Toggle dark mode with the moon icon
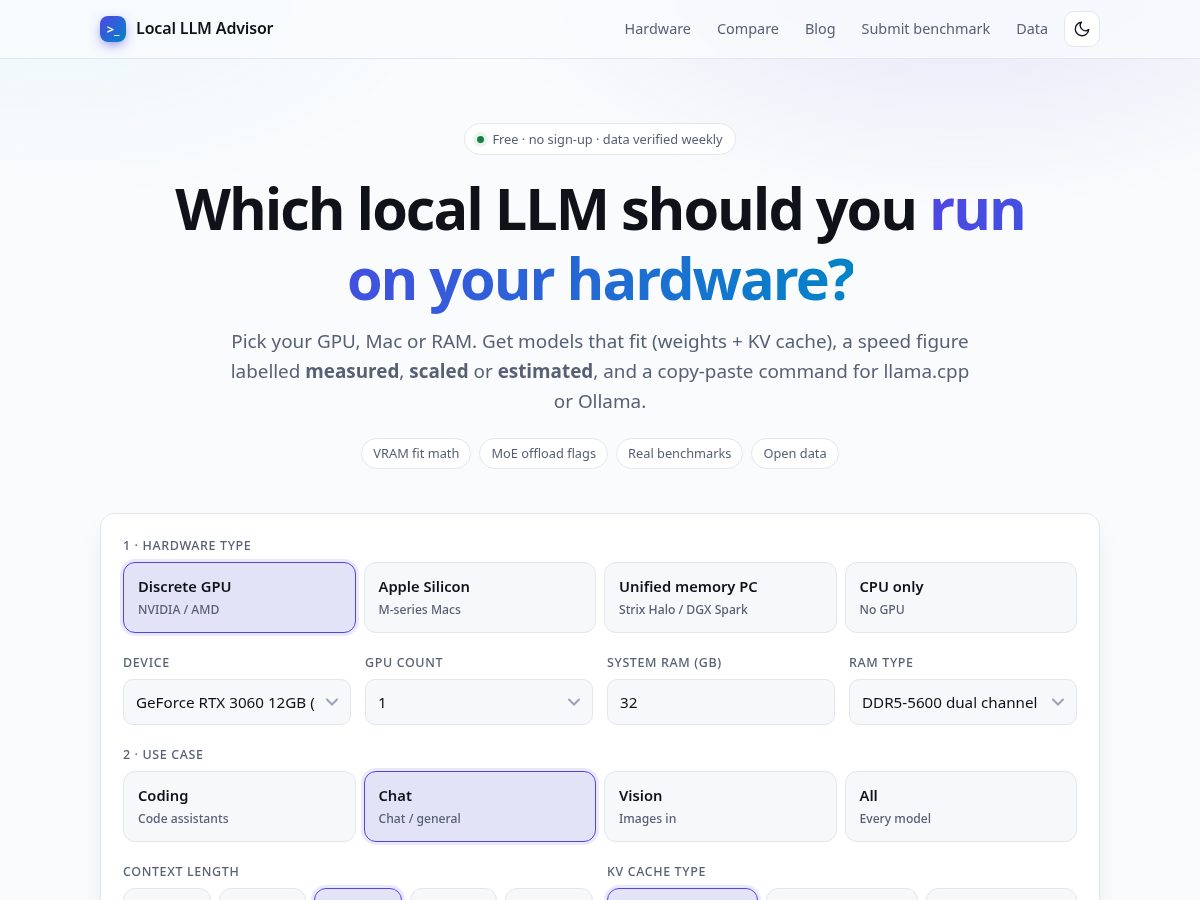 (1081, 29)
